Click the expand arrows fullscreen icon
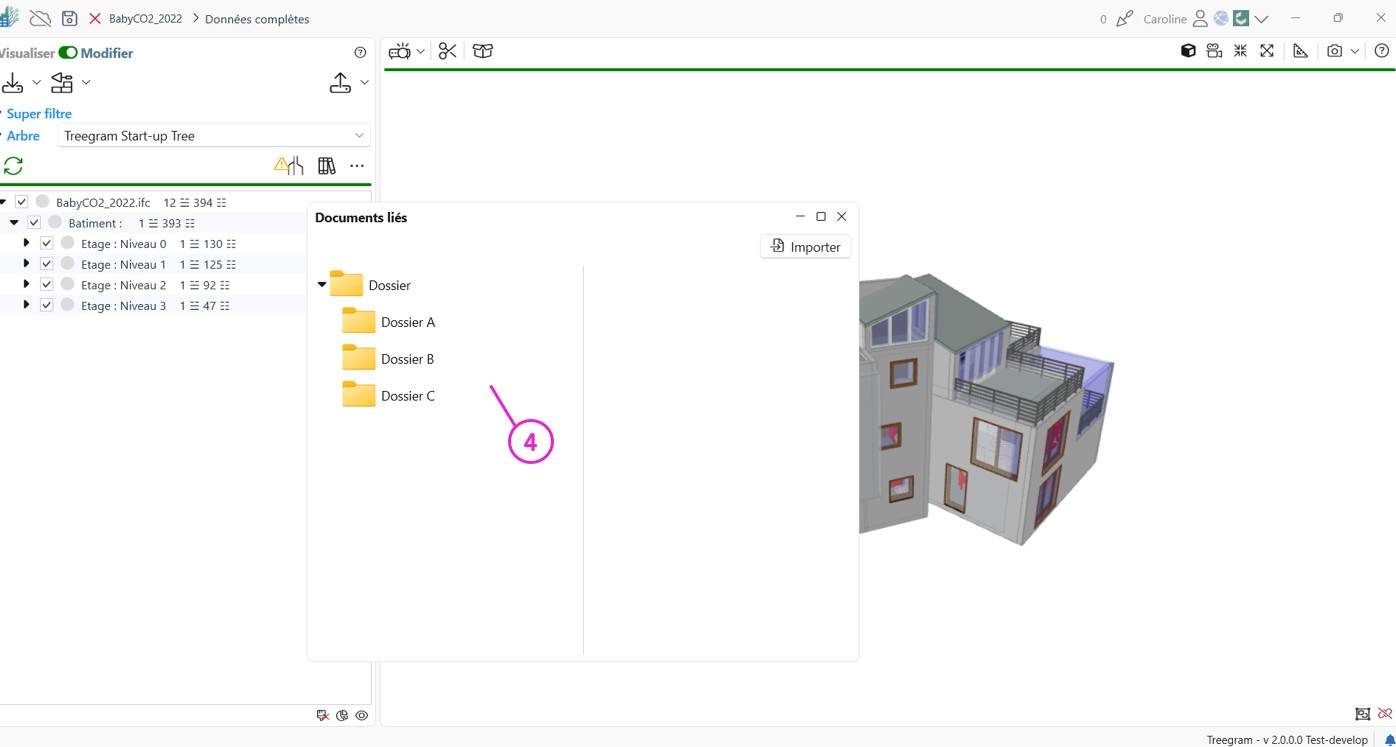 point(1267,51)
